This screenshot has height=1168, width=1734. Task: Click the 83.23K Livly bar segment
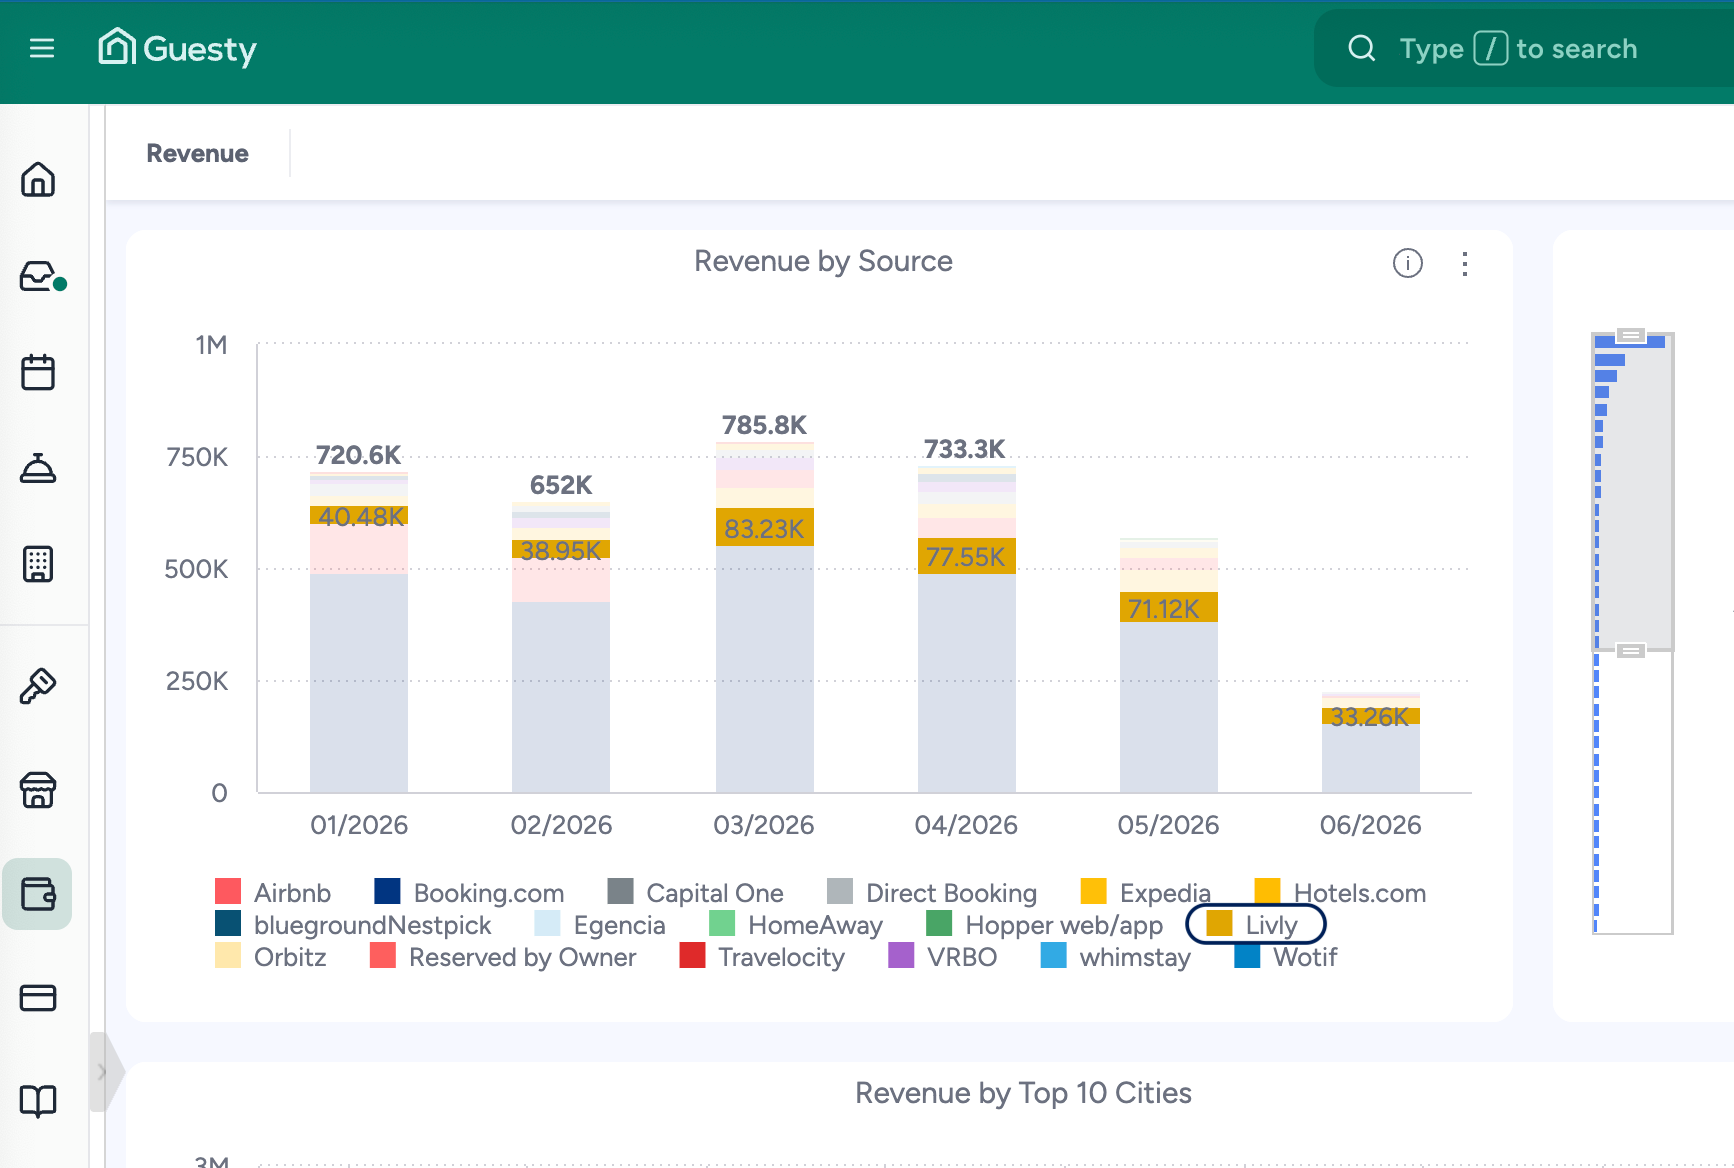(x=765, y=527)
